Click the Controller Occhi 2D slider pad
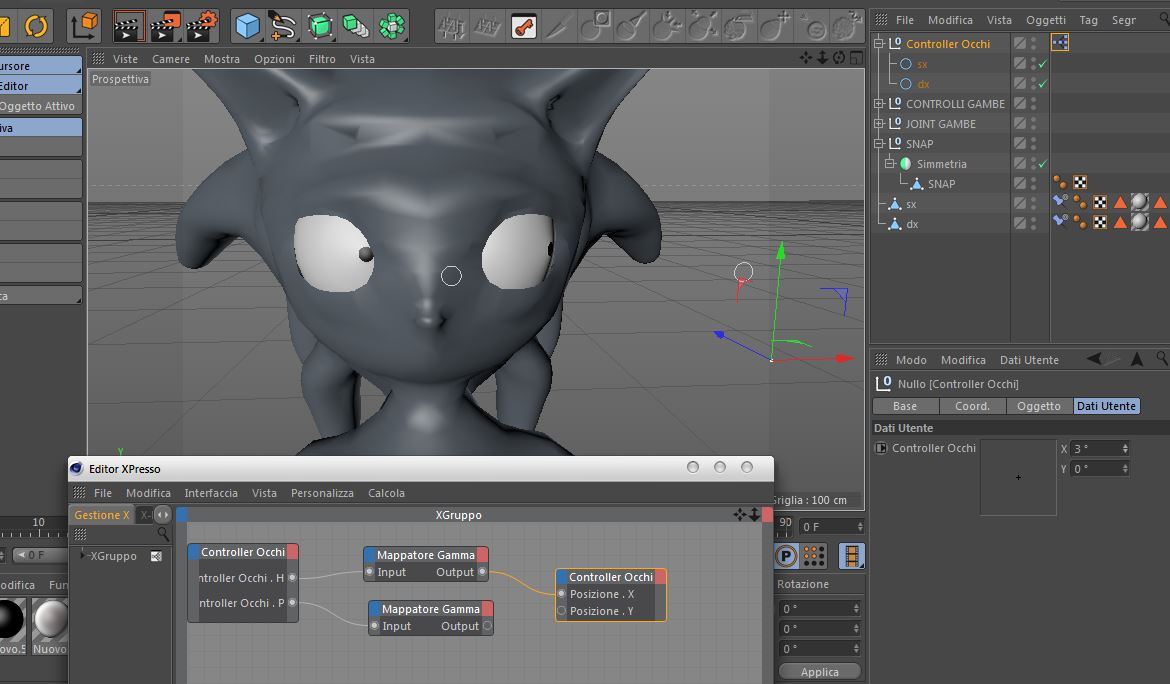This screenshot has height=684, width=1170. pos(1018,477)
